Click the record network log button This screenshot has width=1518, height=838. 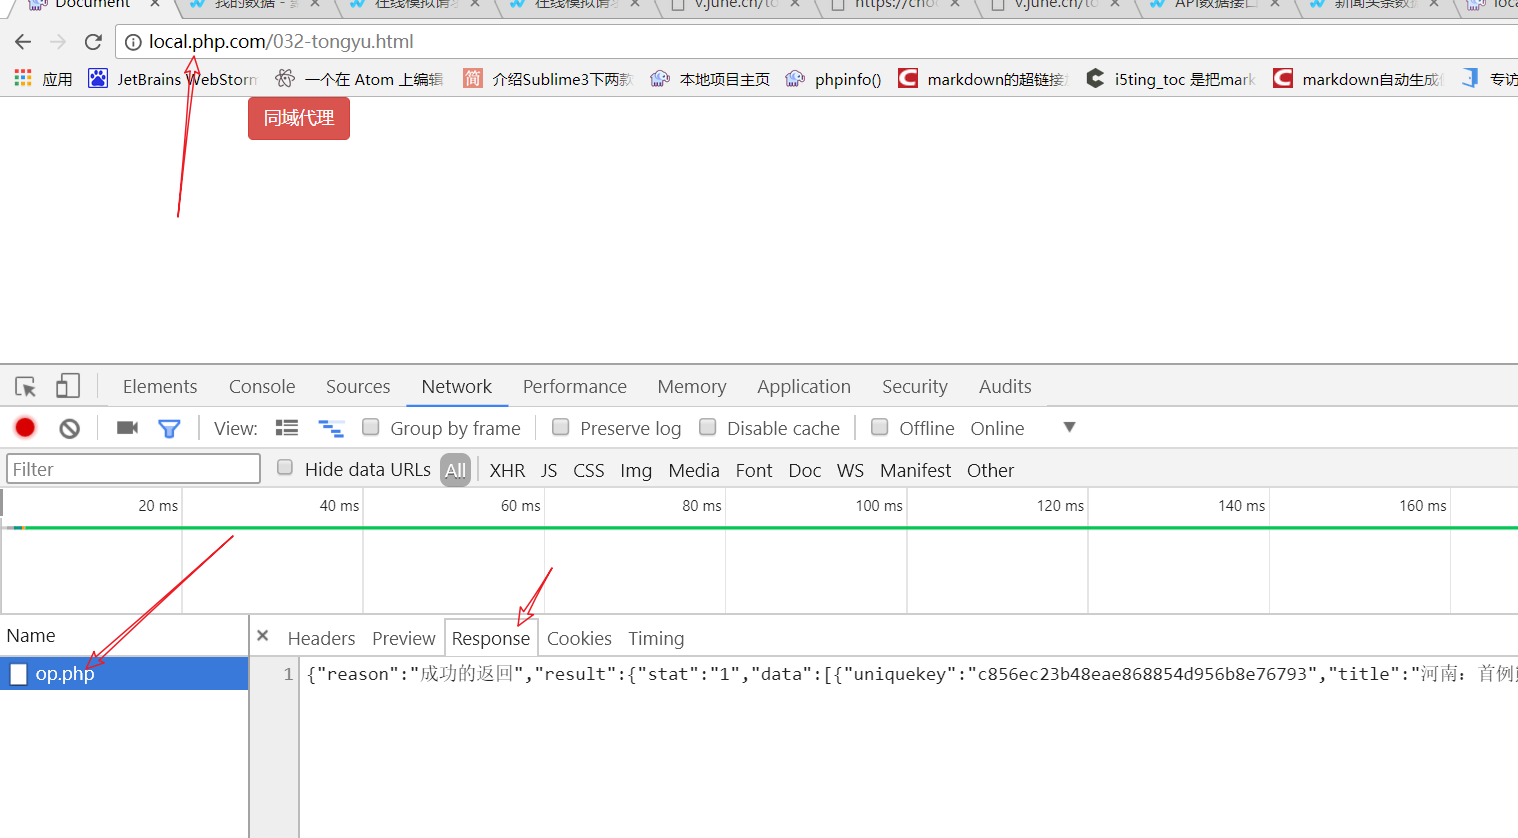pos(25,428)
